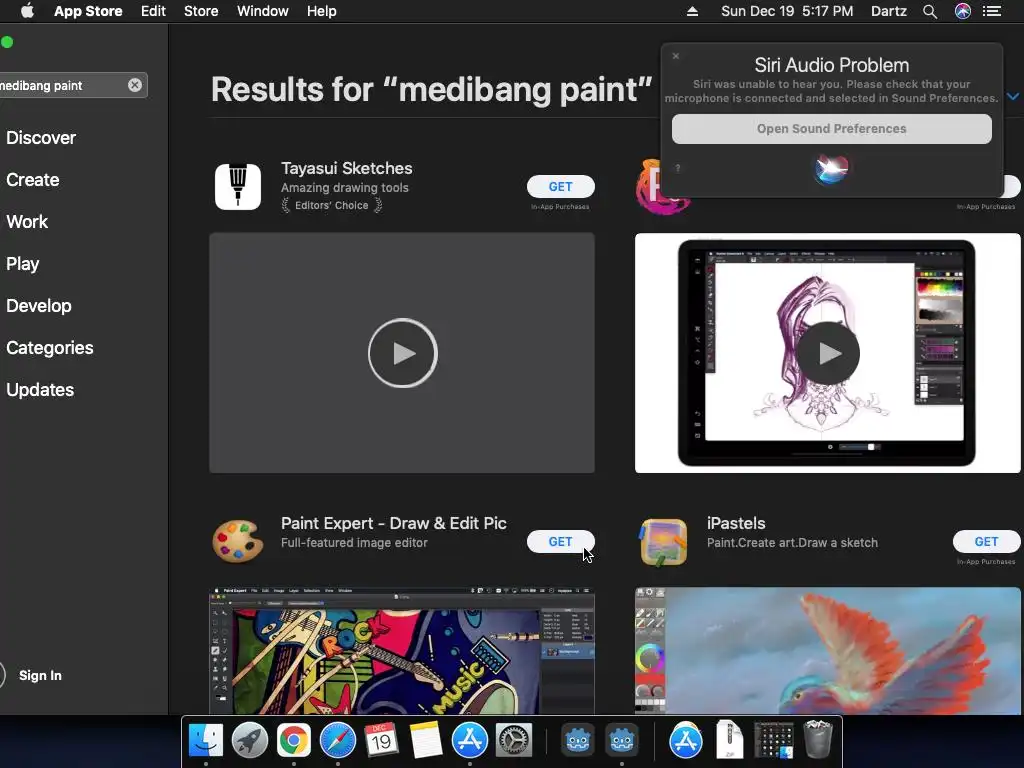Click the date and time in menu bar

[x=787, y=11]
